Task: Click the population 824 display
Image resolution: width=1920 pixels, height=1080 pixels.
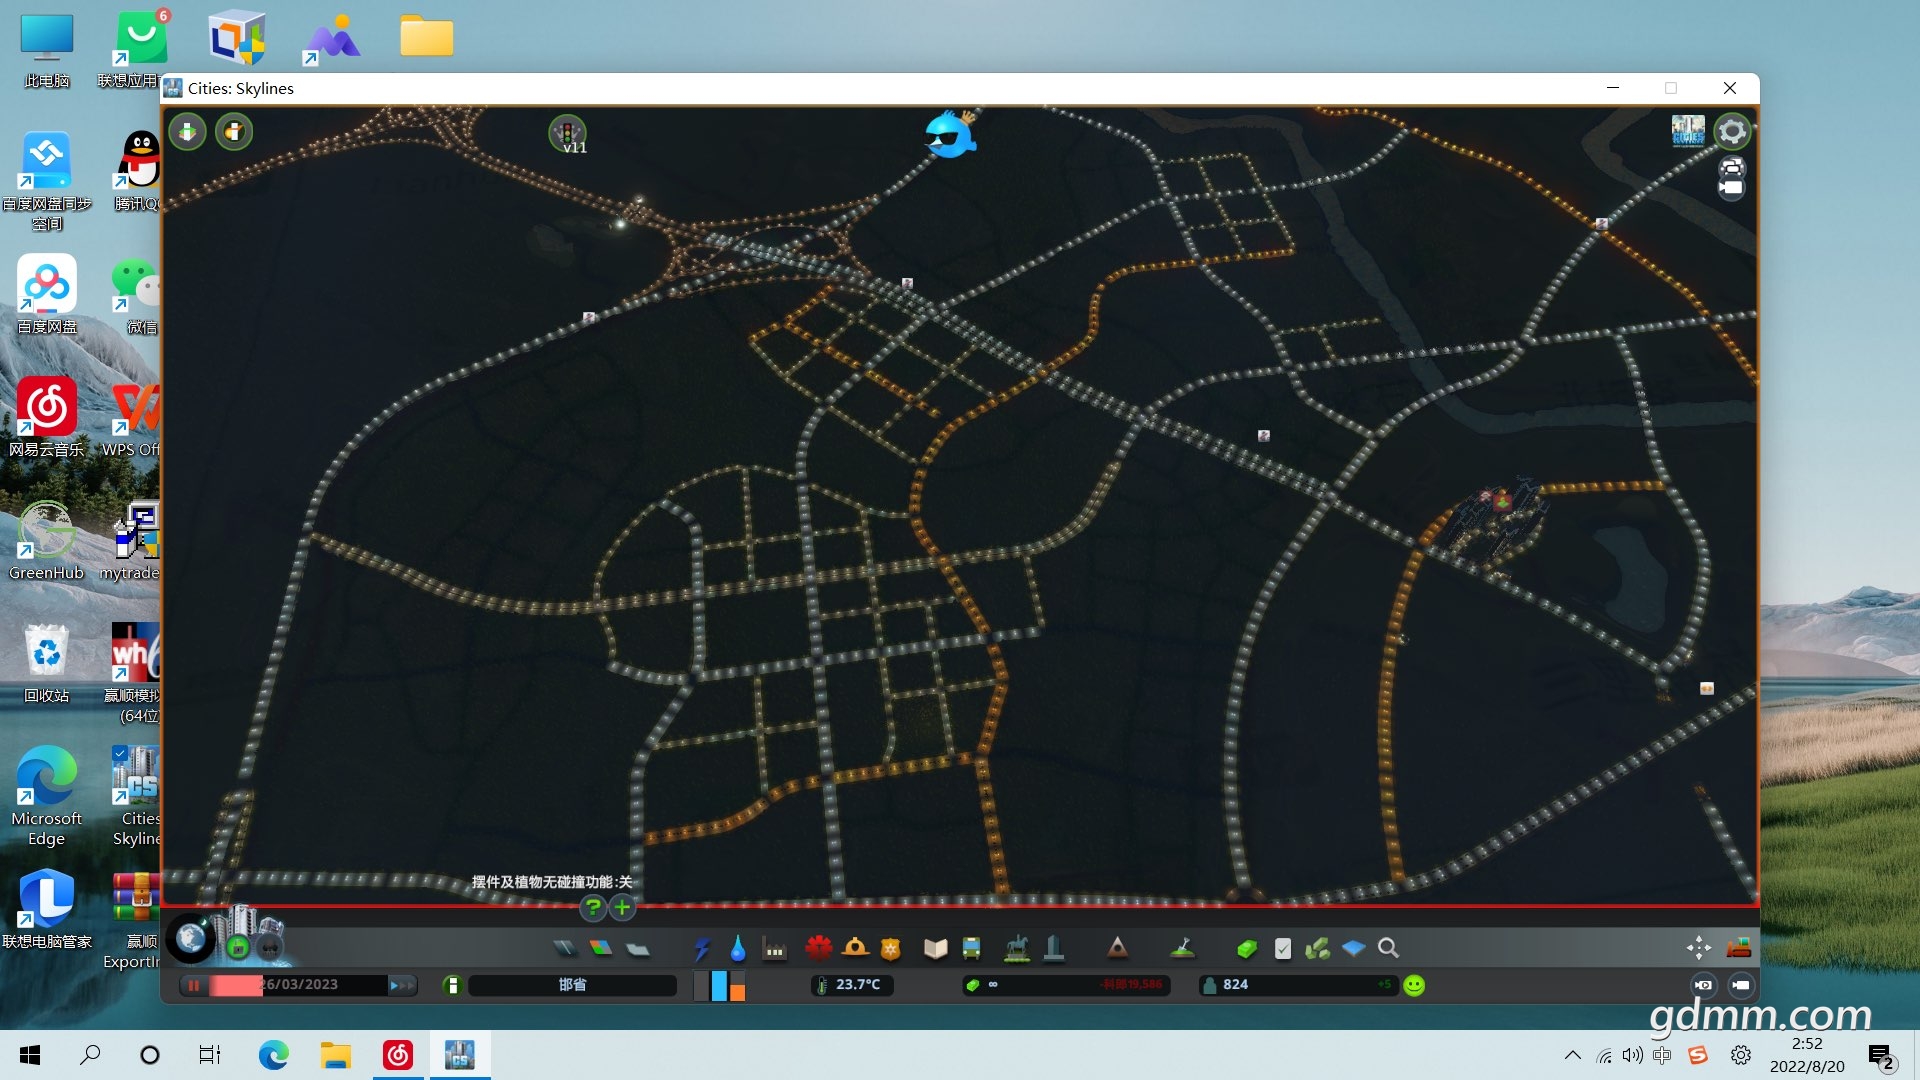Action: pos(1299,985)
